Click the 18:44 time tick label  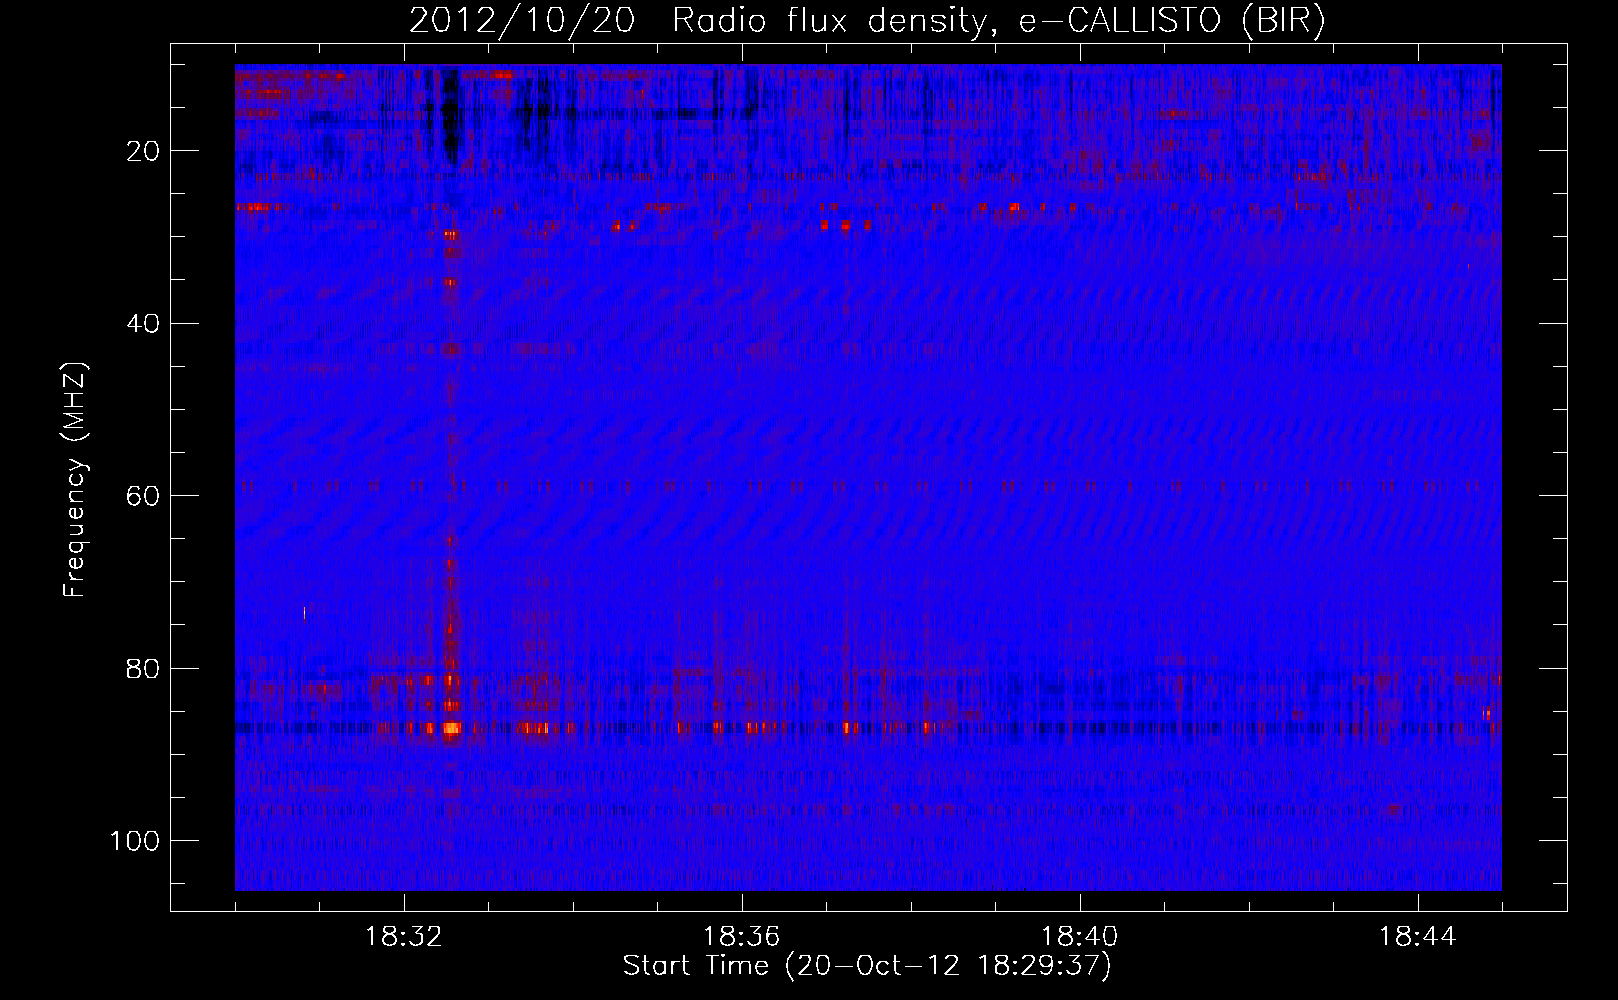(x=1418, y=937)
